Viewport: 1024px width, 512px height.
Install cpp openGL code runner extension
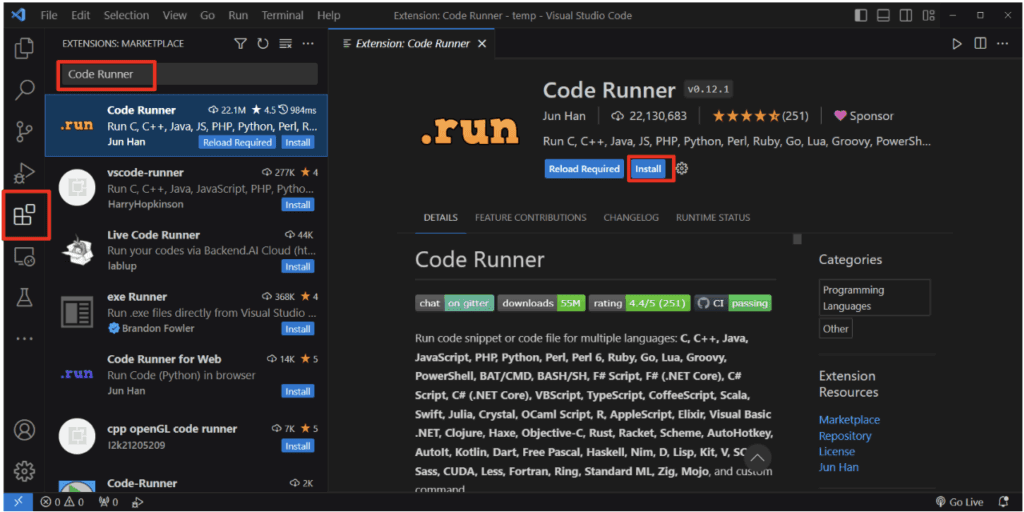pos(298,446)
